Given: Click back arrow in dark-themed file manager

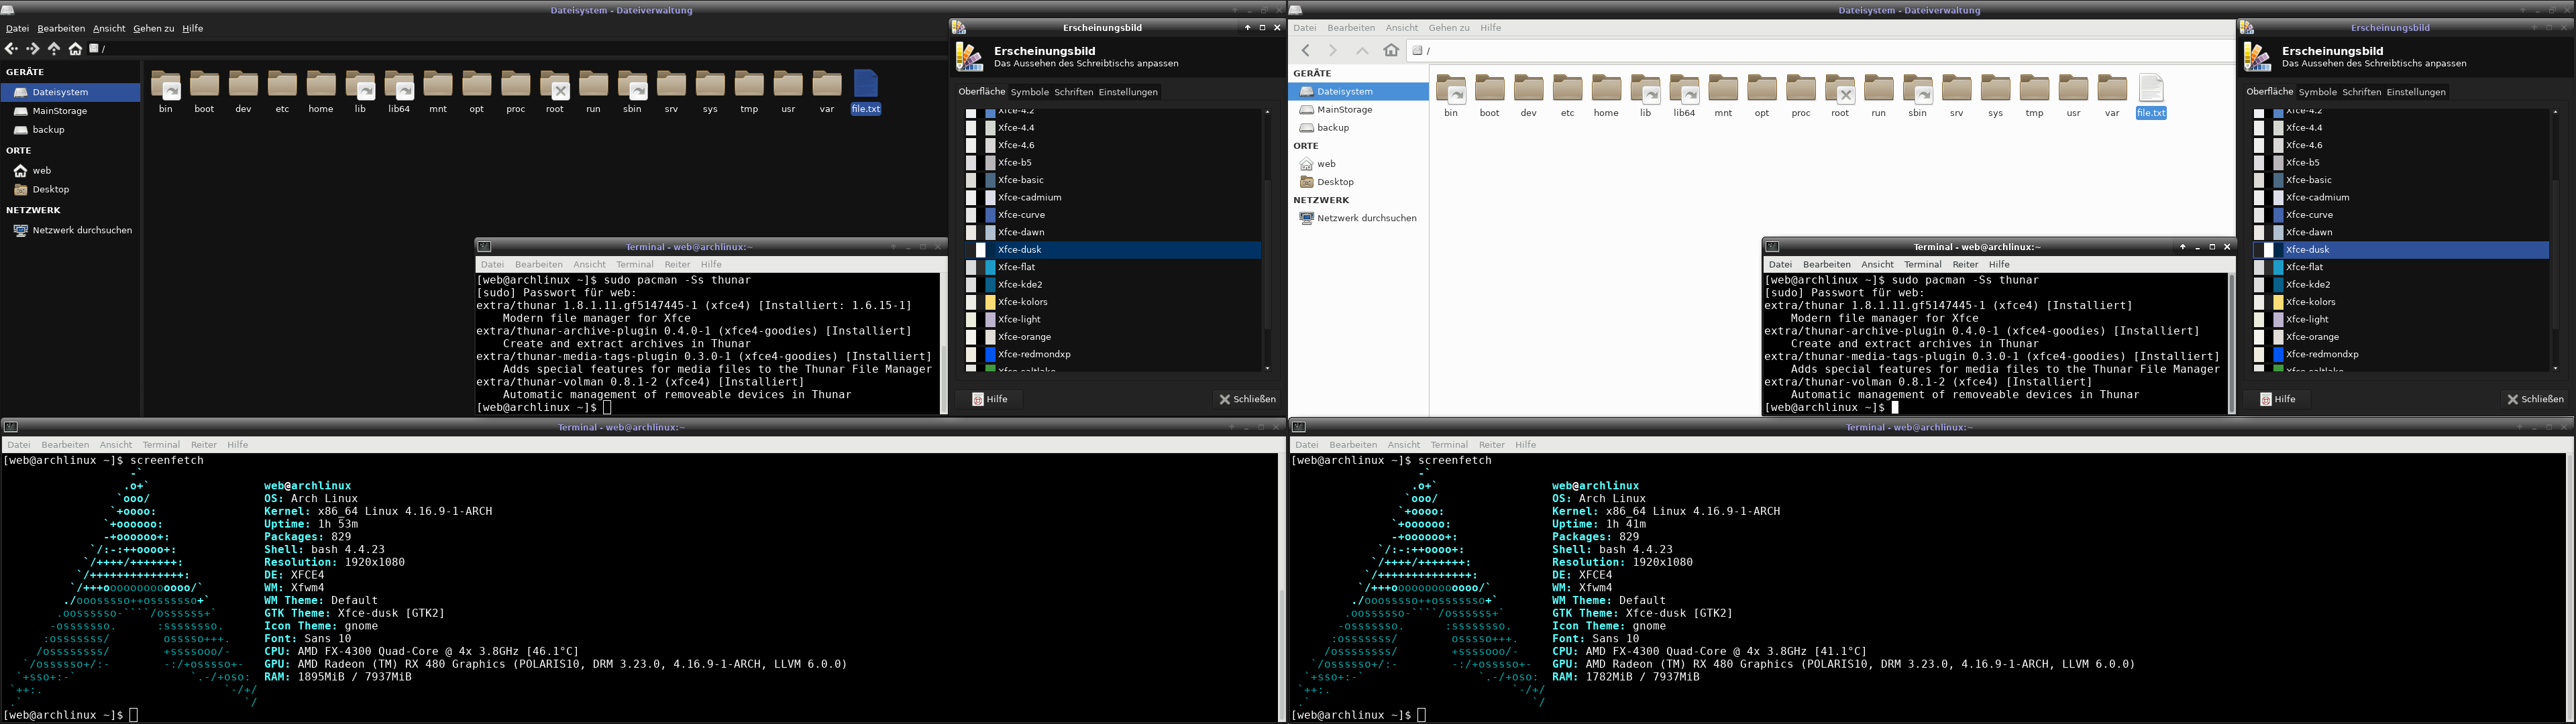Looking at the screenshot, I should tap(11, 48).
